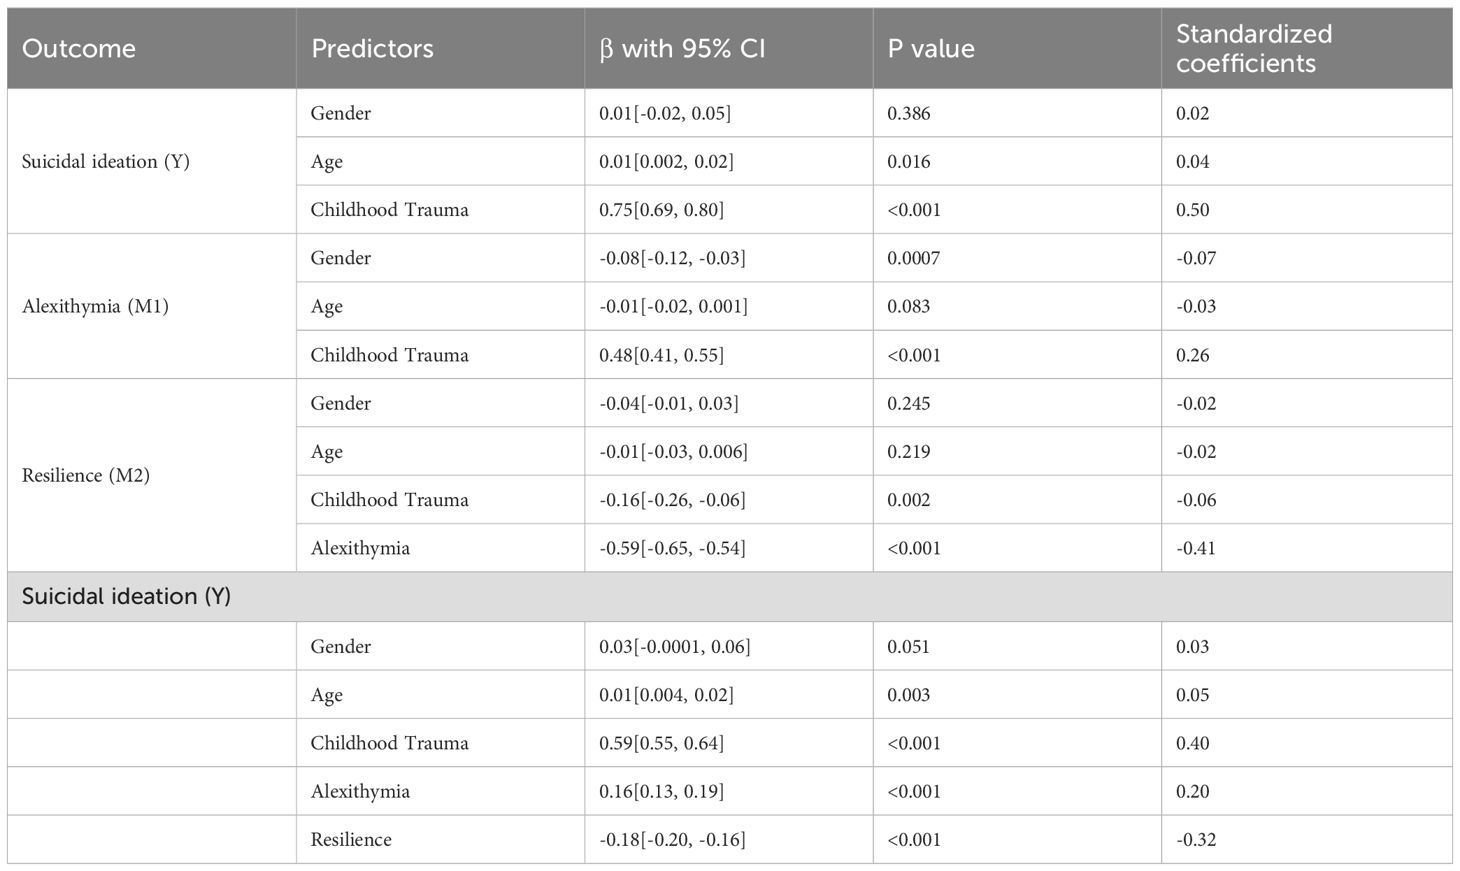The height and width of the screenshot is (871, 1460).
Task: Click the "P value" column header
Action: coord(931,49)
